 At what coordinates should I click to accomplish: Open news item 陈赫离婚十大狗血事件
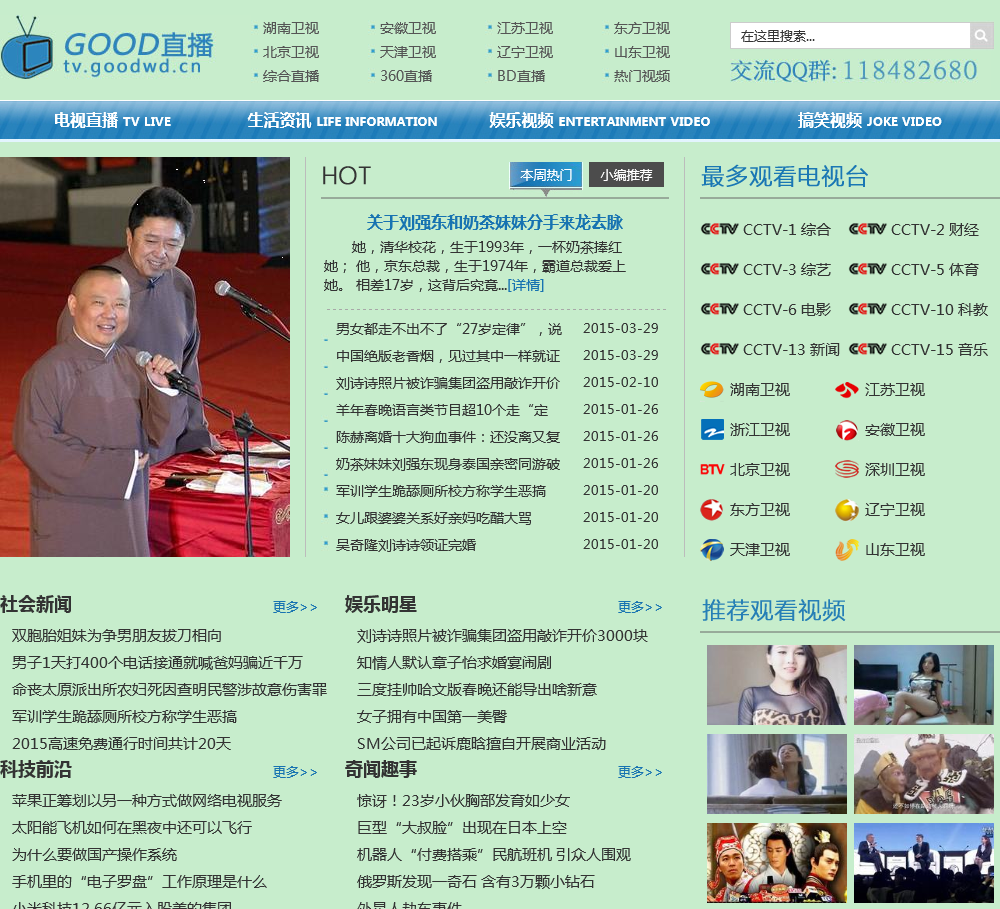[x=448, y=437]
